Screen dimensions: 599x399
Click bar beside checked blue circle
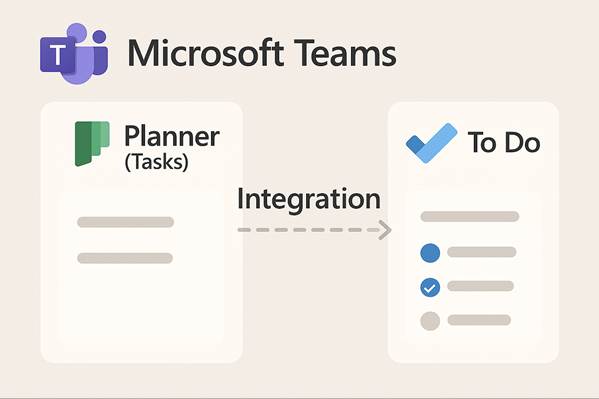click(481, 286)
